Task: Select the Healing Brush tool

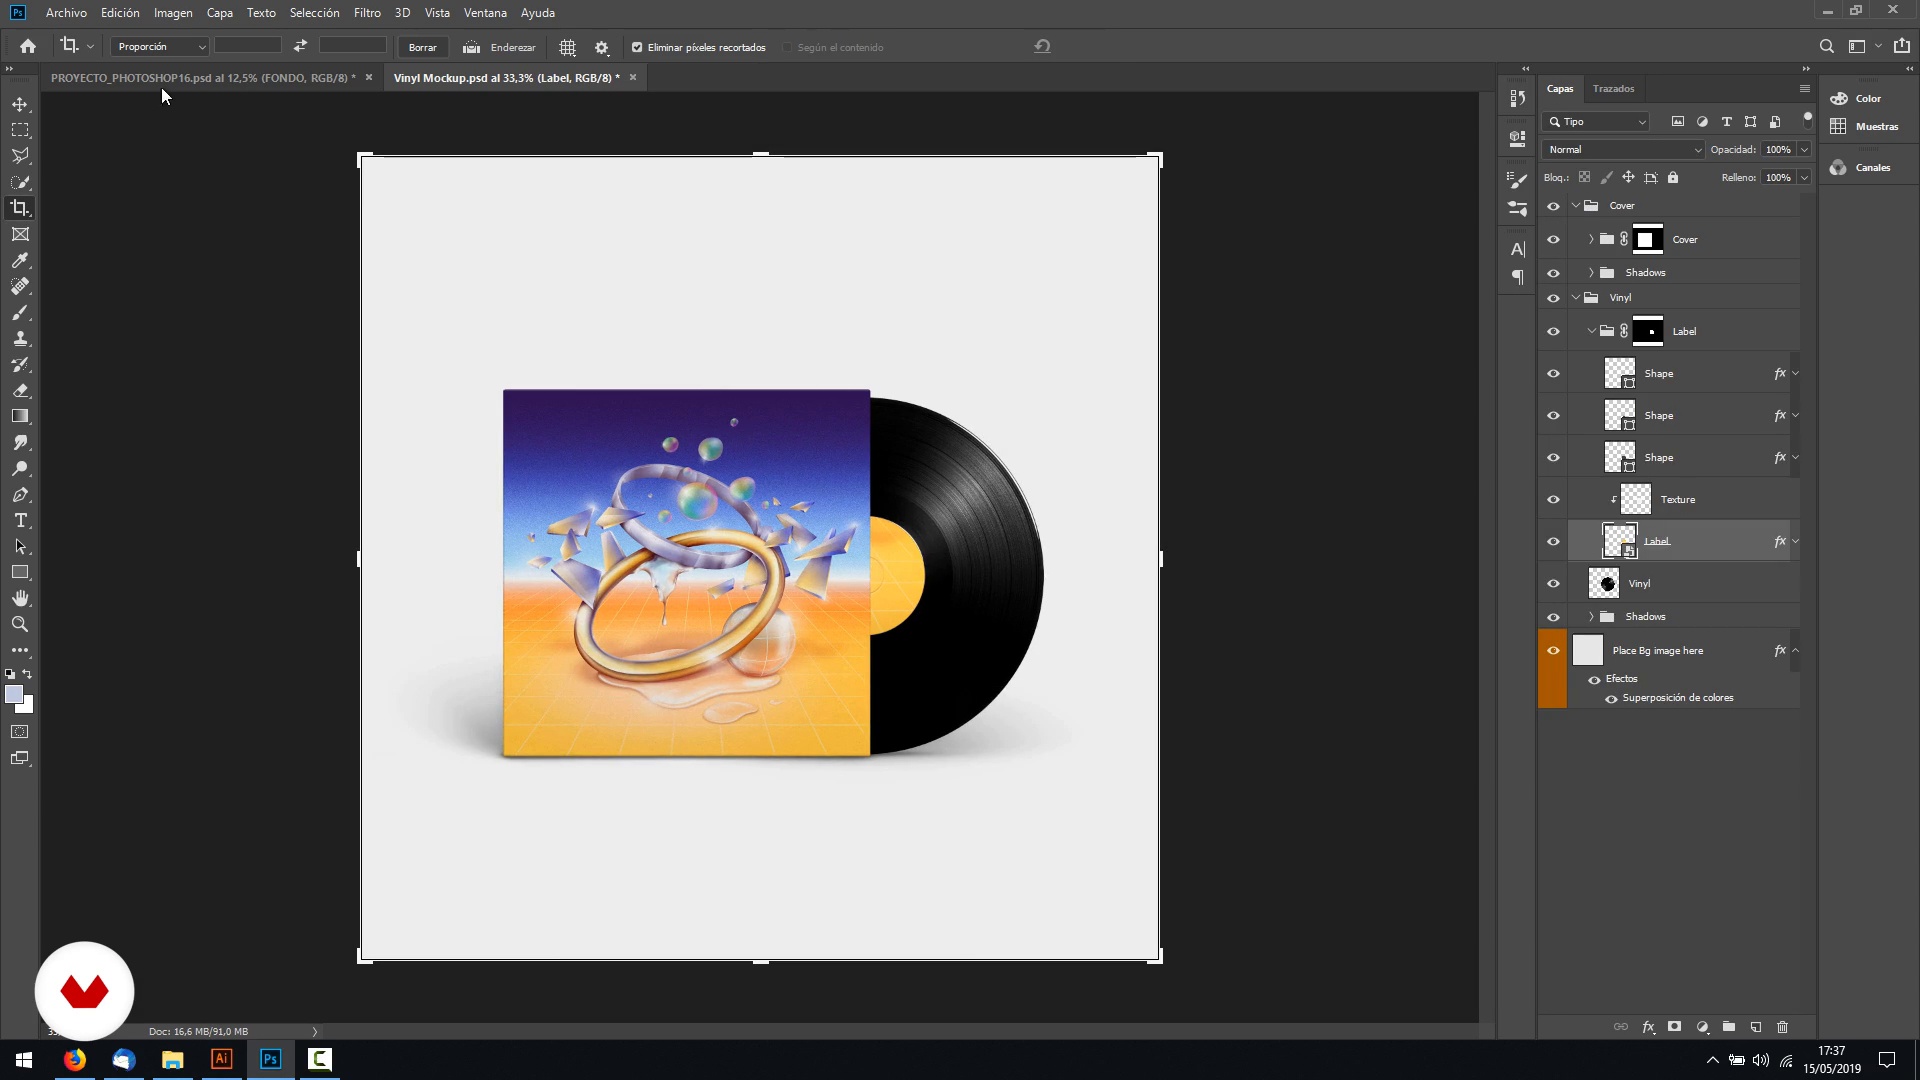Action: [20, 286]
